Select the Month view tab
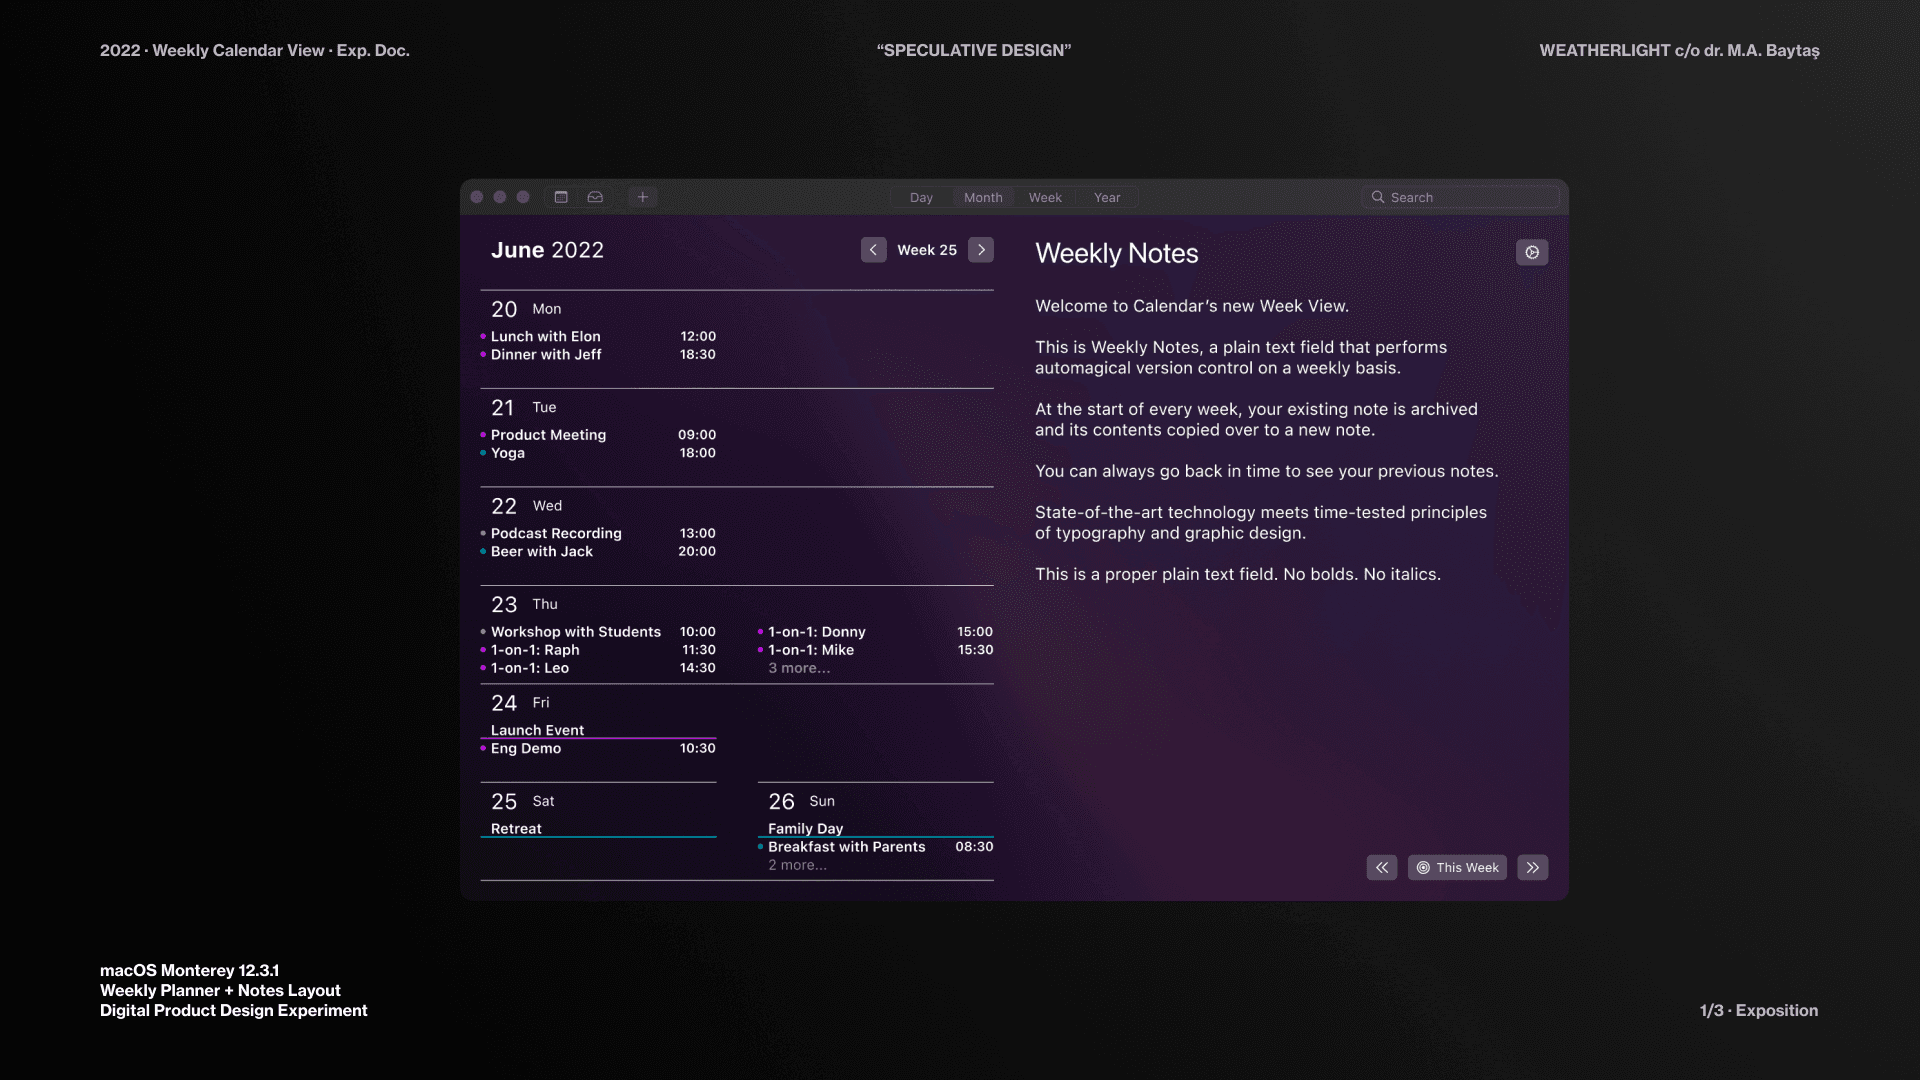Viewport: 1920px width, 1080px height. point(982,196)
